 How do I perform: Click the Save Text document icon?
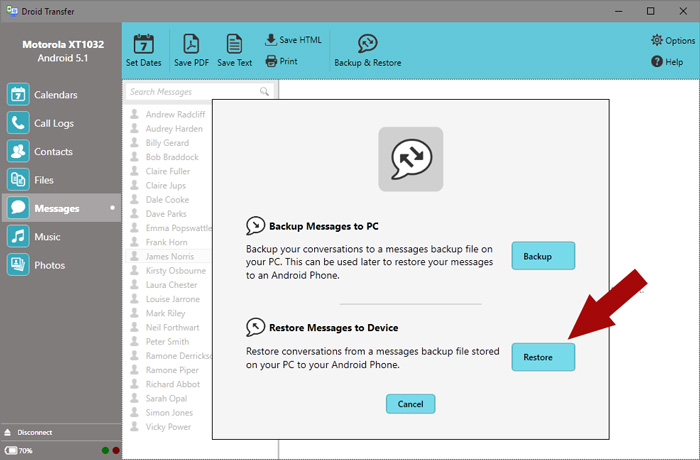234,50
